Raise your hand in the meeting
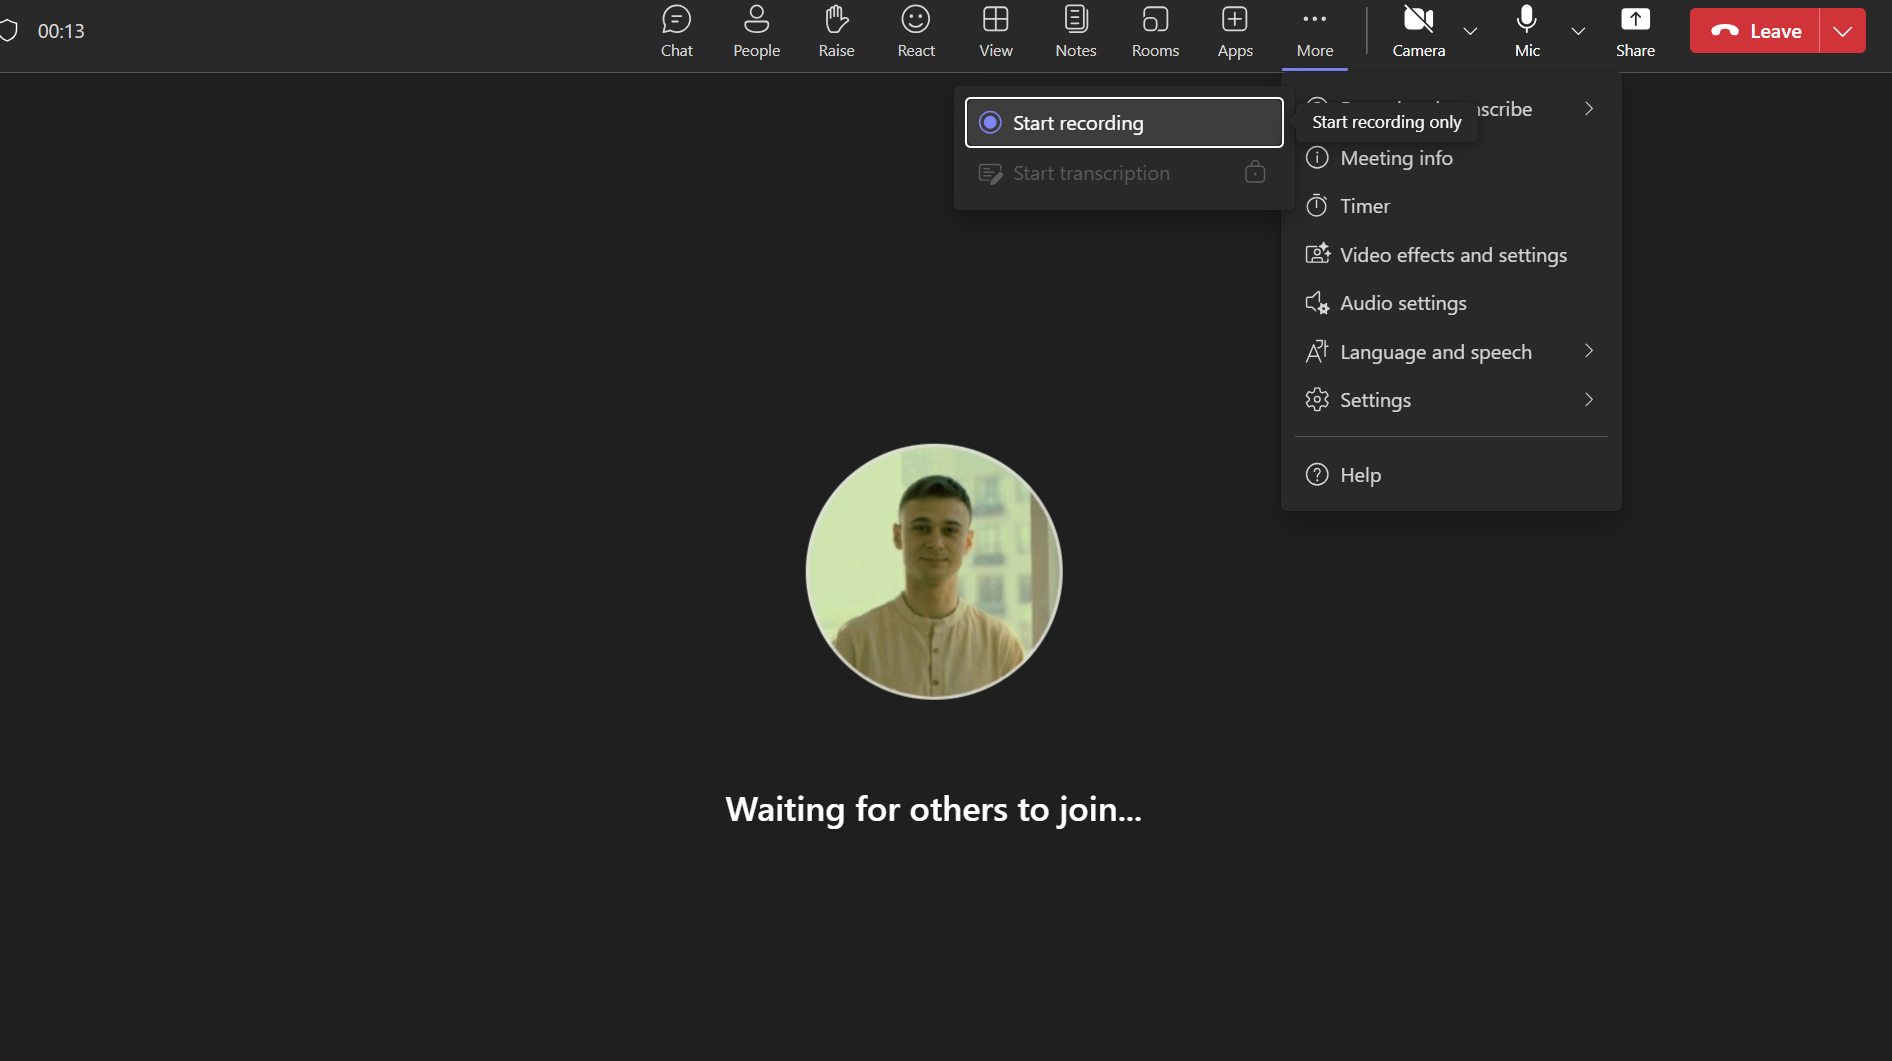Screen dimensions: 1892x1061 (836, 31)
